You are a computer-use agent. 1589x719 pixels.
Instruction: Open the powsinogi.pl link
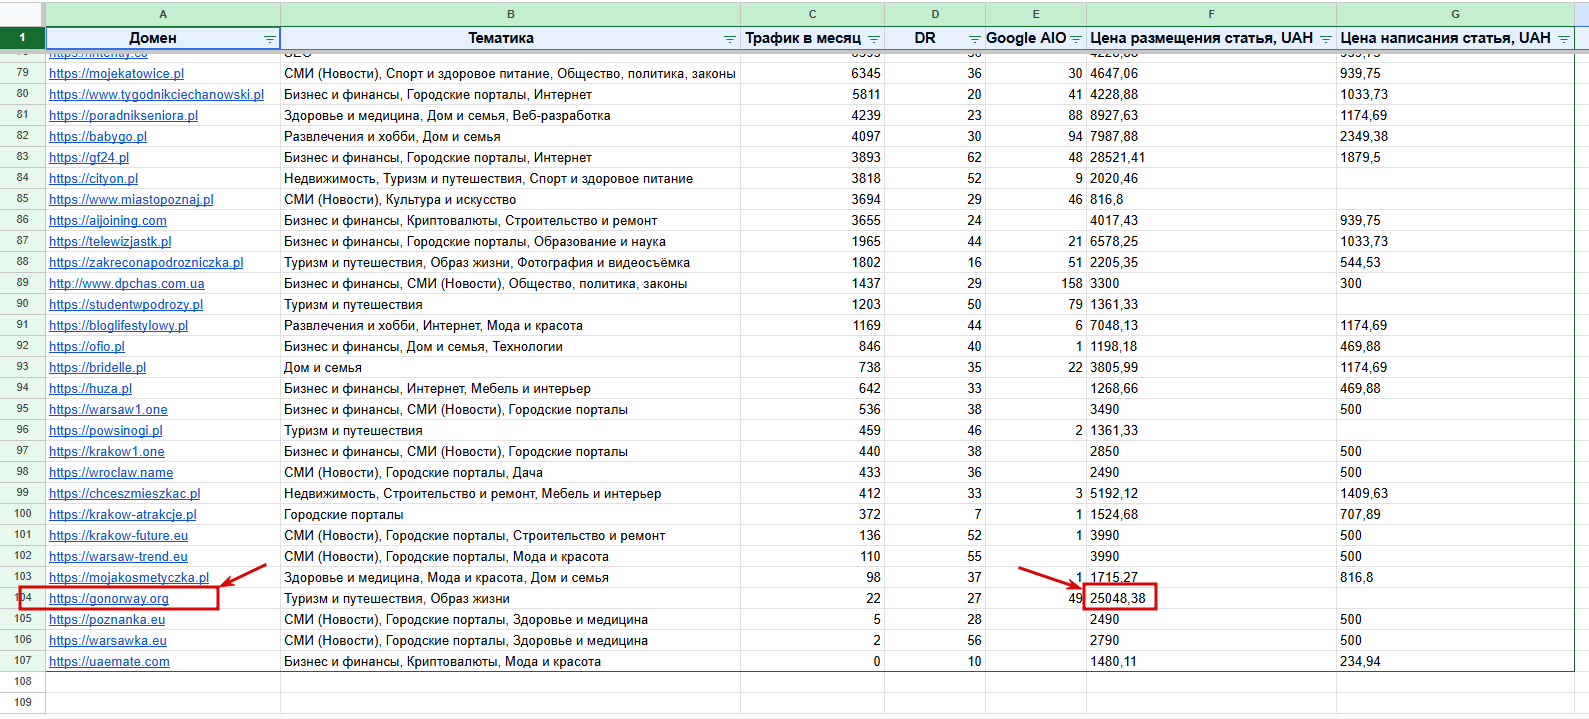[x=105, y=430]
